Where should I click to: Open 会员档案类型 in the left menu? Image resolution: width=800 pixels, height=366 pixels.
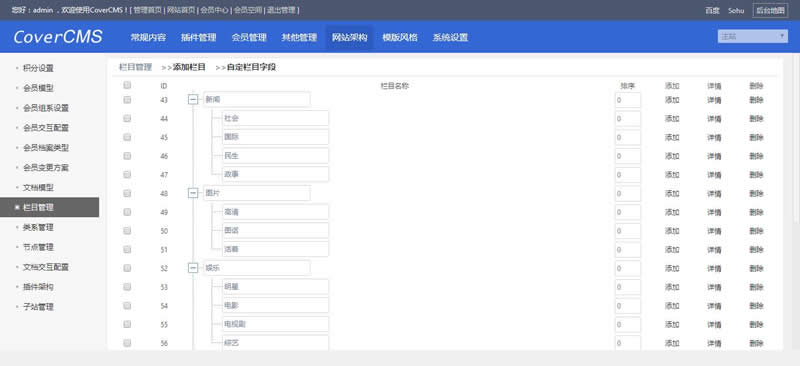tap(46, 148)
